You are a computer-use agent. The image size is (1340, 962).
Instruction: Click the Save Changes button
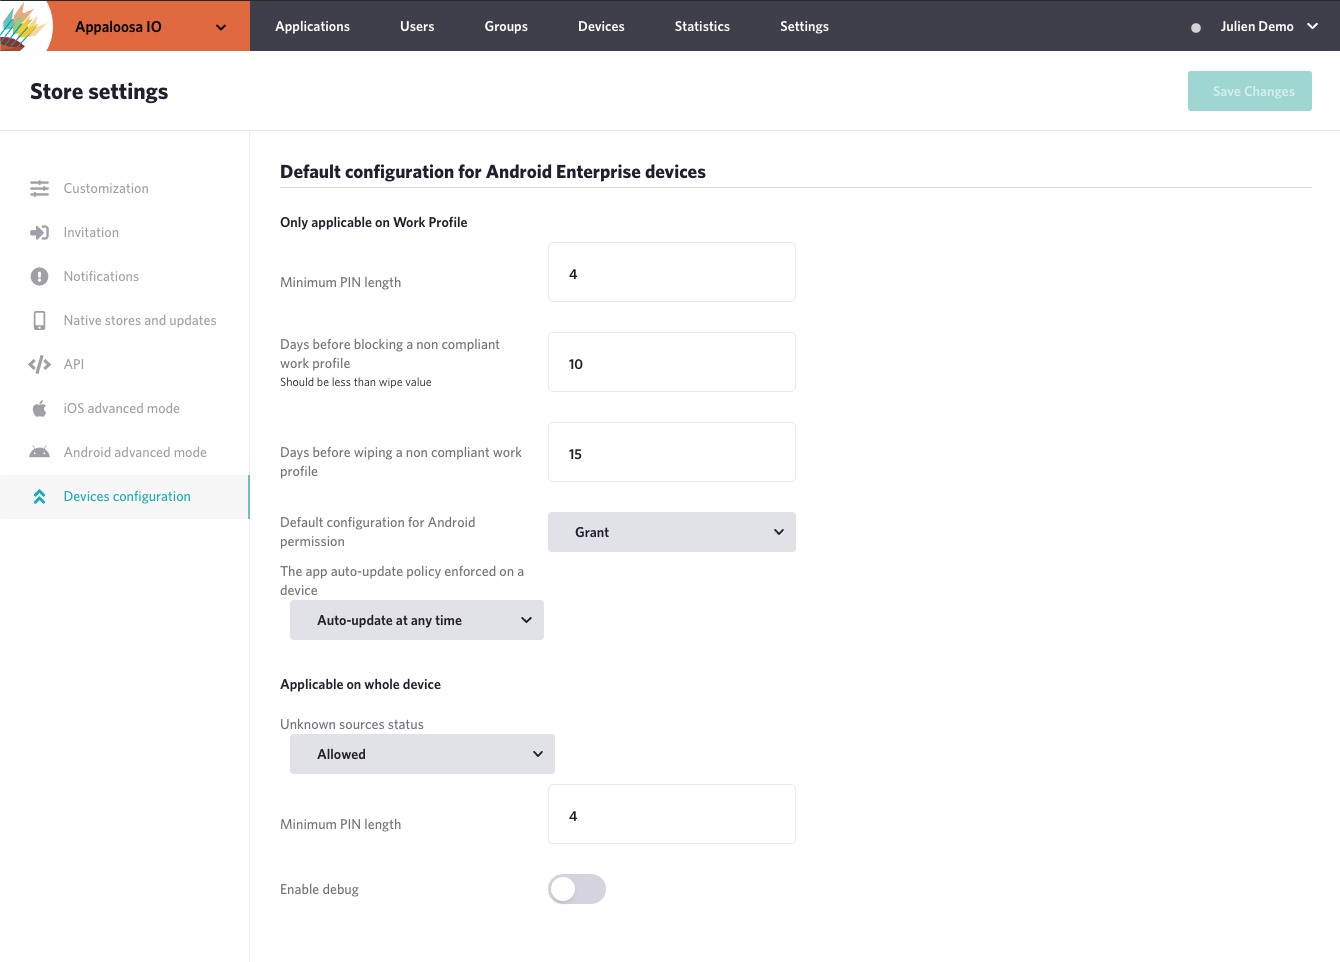[1249, 91]
